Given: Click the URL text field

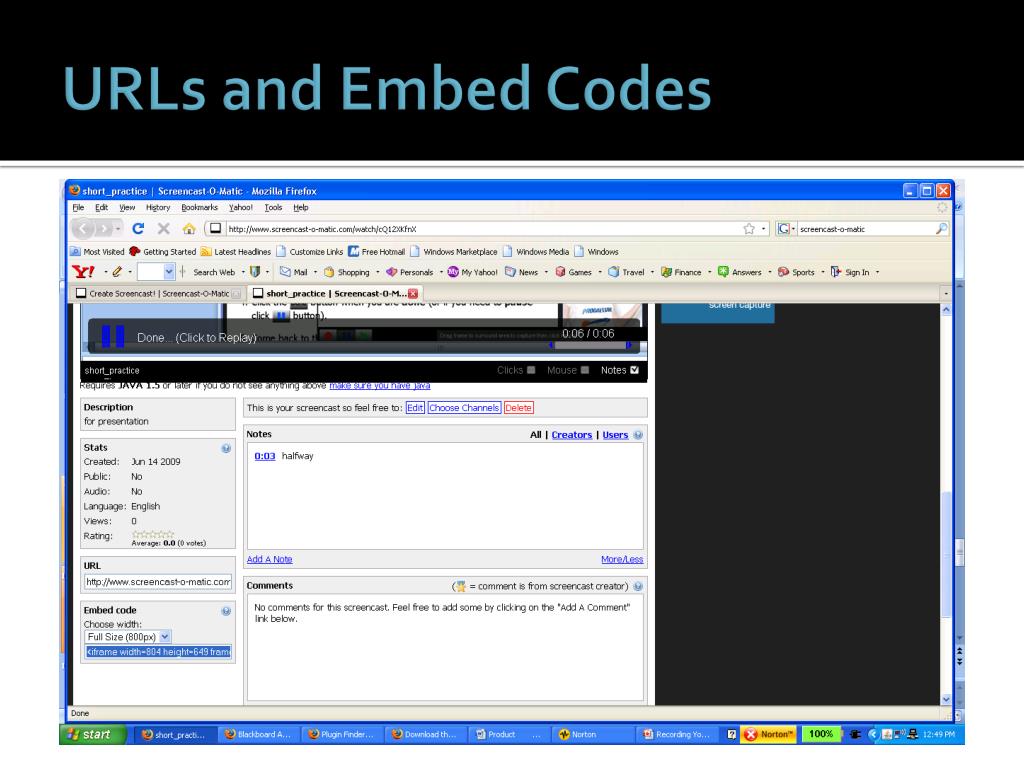Looking at the screenshot, I should click(158, 582).
